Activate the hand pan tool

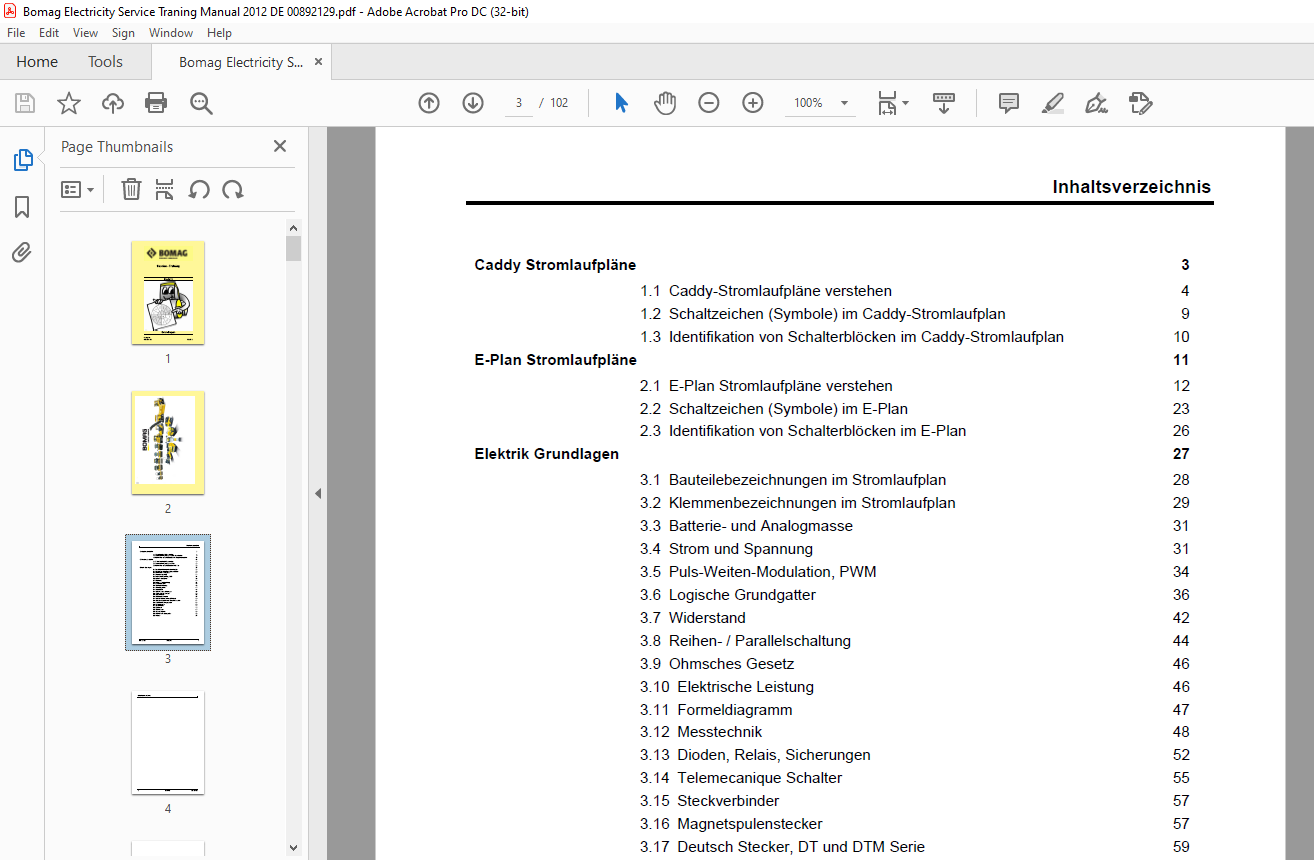[x=665, y=103]
